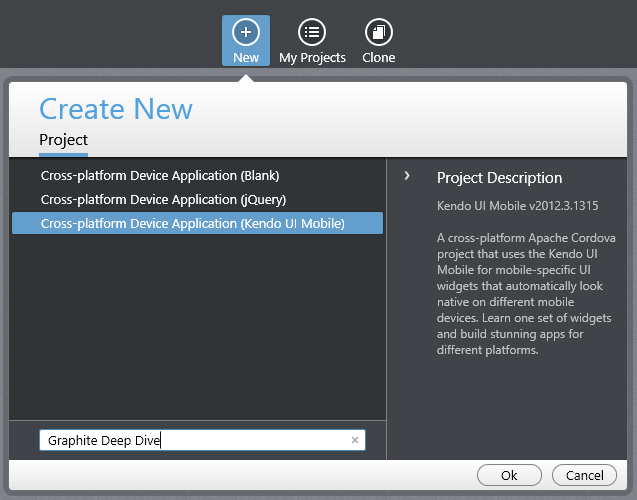The height and width of the screenshot is (500, 637).
Task: Click the 'My Projects' label text
Action: tap(312, 58)
